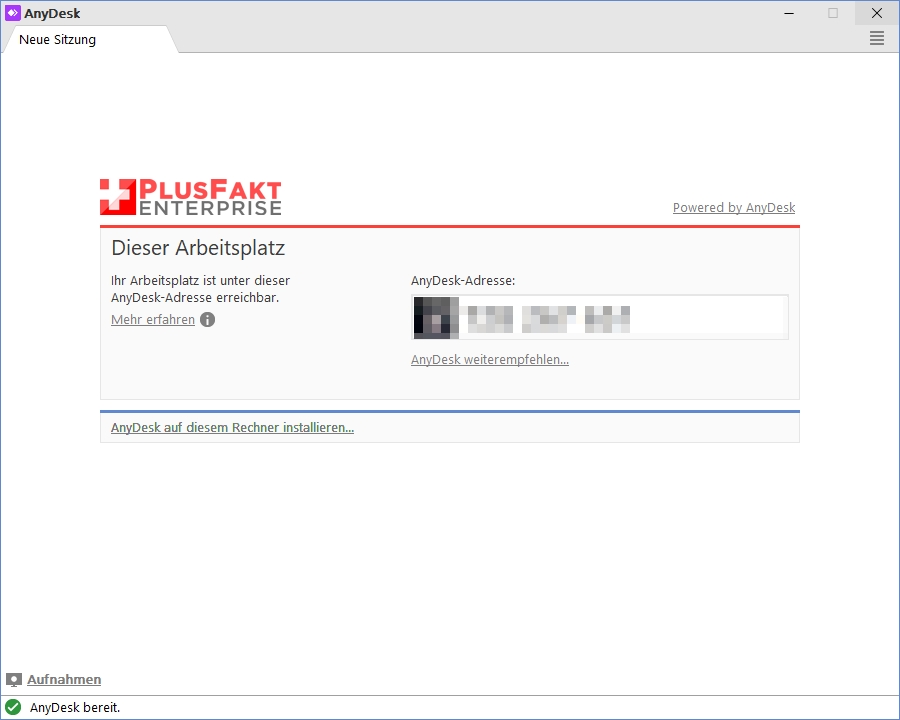
Task: Click the info icon beside Mehr erfahren
Action: [x=207, y=320]
